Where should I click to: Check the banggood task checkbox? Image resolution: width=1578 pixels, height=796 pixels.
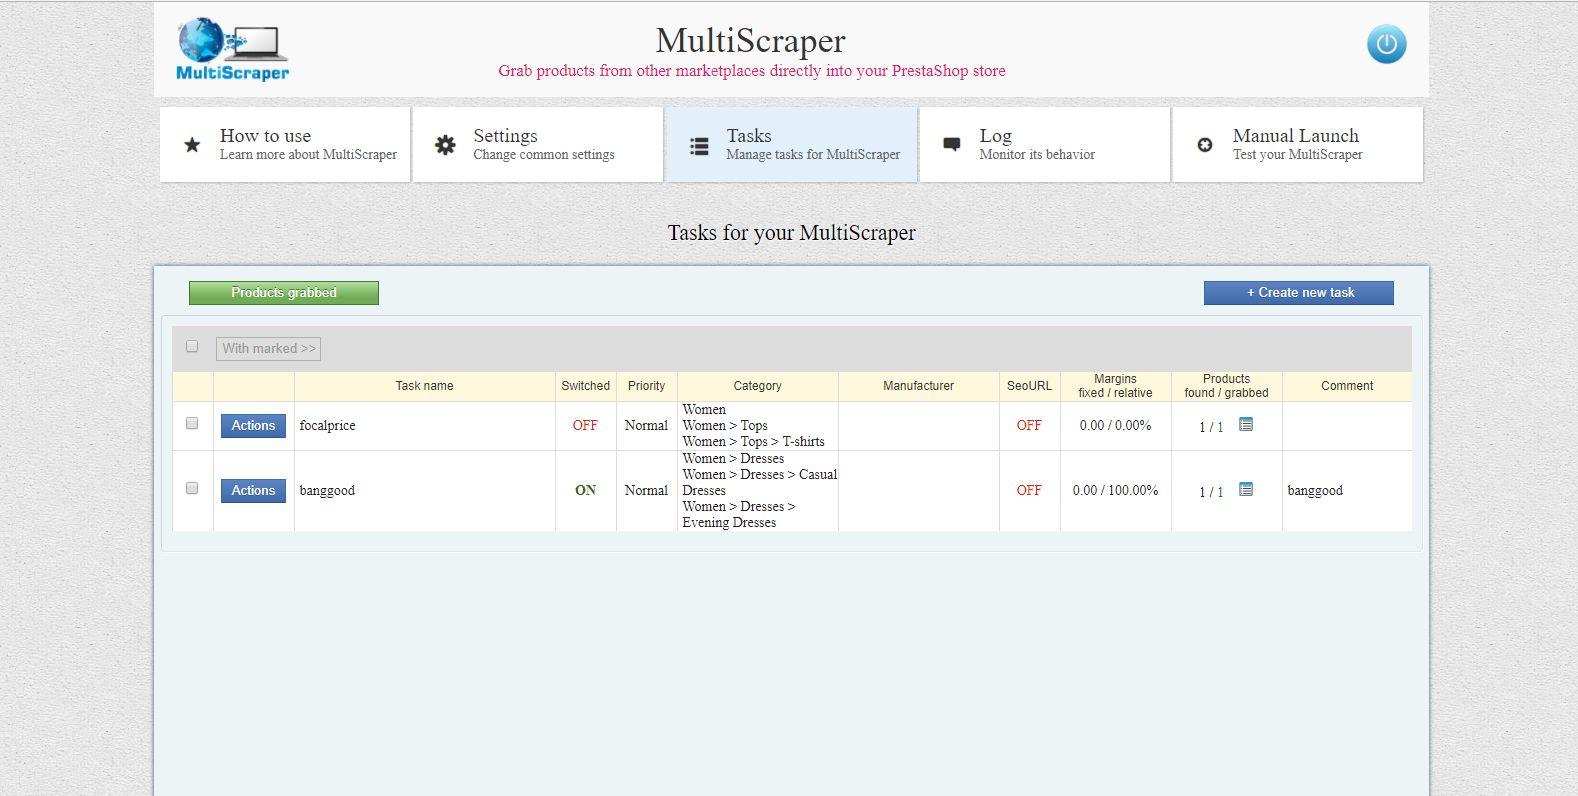tap(192, 488)
